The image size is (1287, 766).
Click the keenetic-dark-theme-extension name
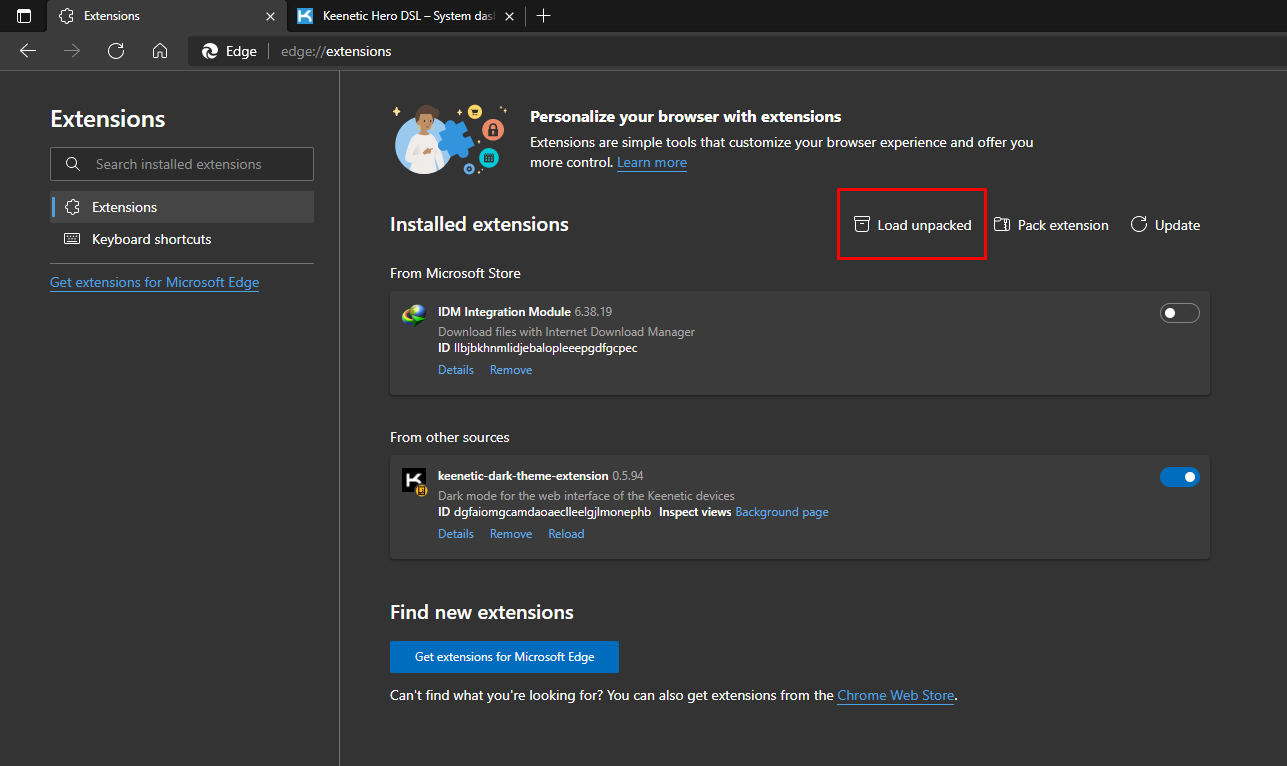(x=523, y=476)
